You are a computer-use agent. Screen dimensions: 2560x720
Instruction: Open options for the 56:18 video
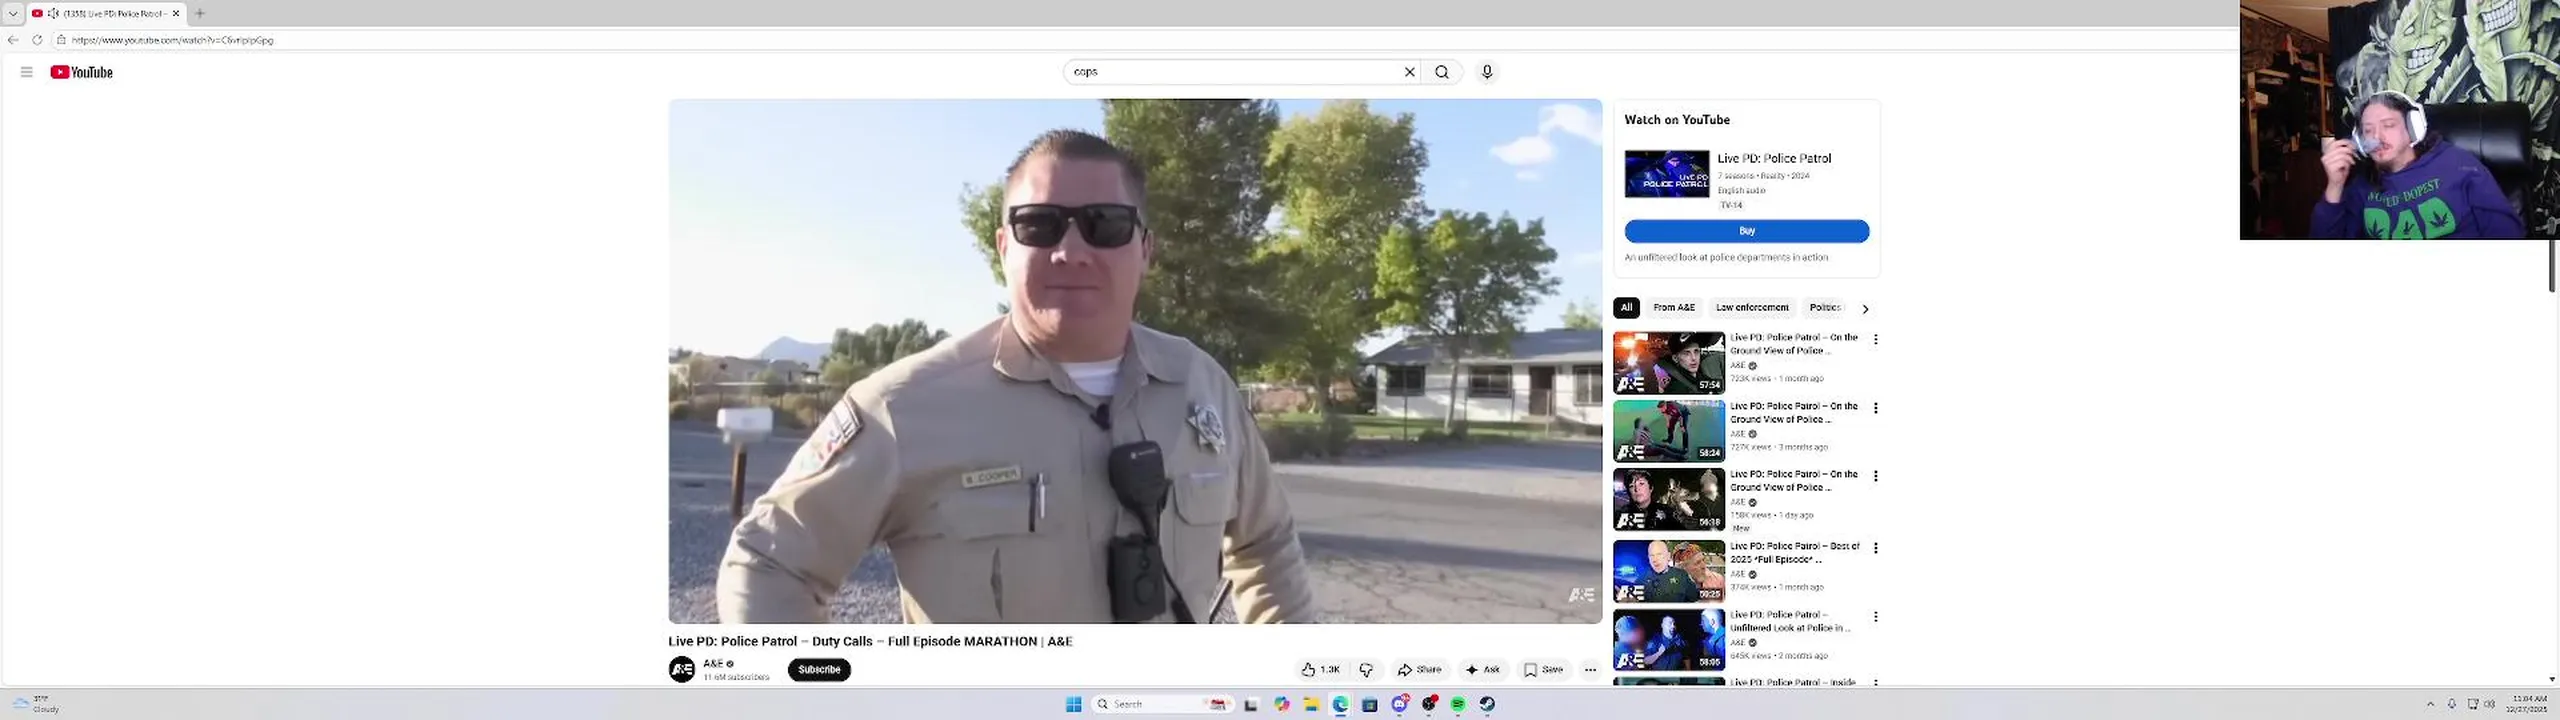(1876, 476)
